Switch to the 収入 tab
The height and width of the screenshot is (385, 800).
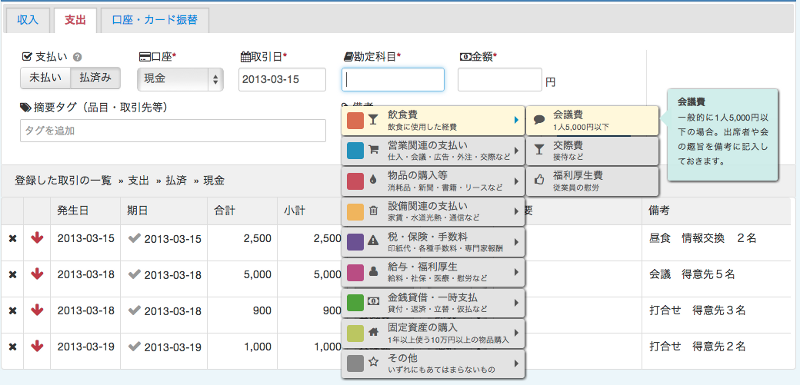(x=28, y=20)
